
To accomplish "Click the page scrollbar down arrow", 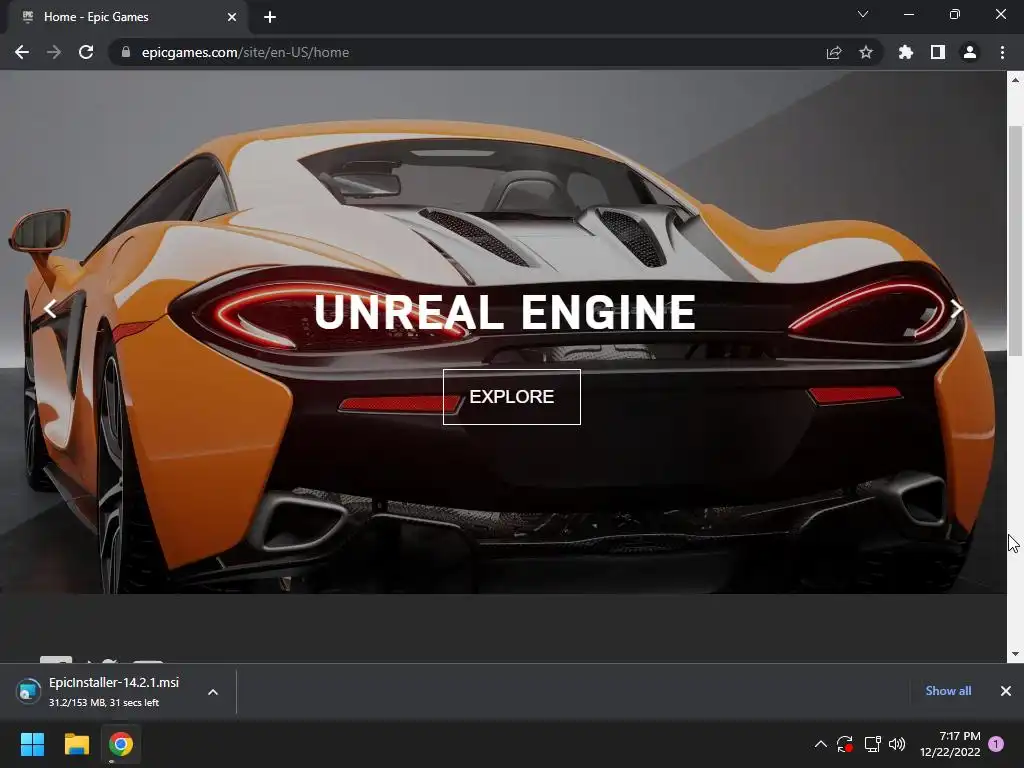I will coord(1015,654).
